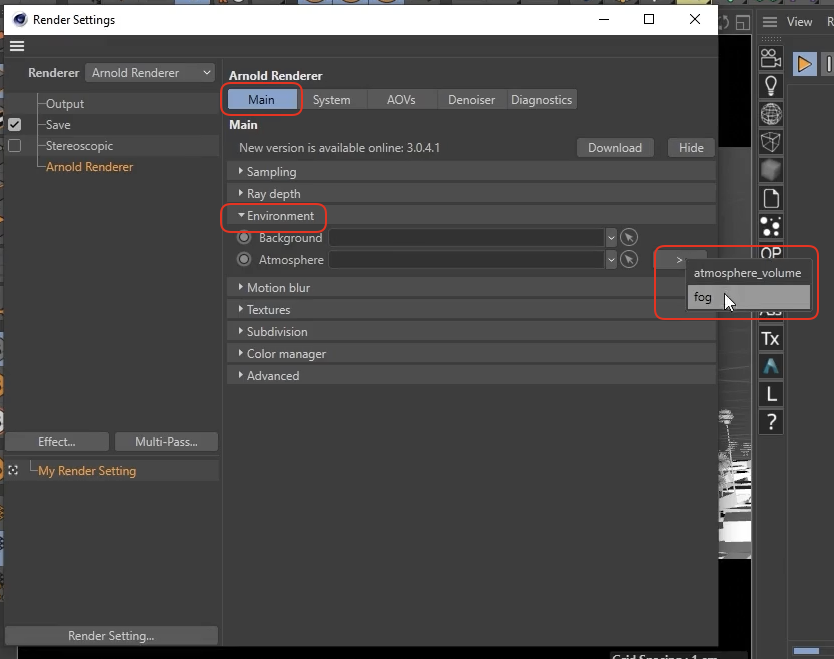Click the orange play render icon
This screenshot has width=834, height=659.
coord(805,64)
